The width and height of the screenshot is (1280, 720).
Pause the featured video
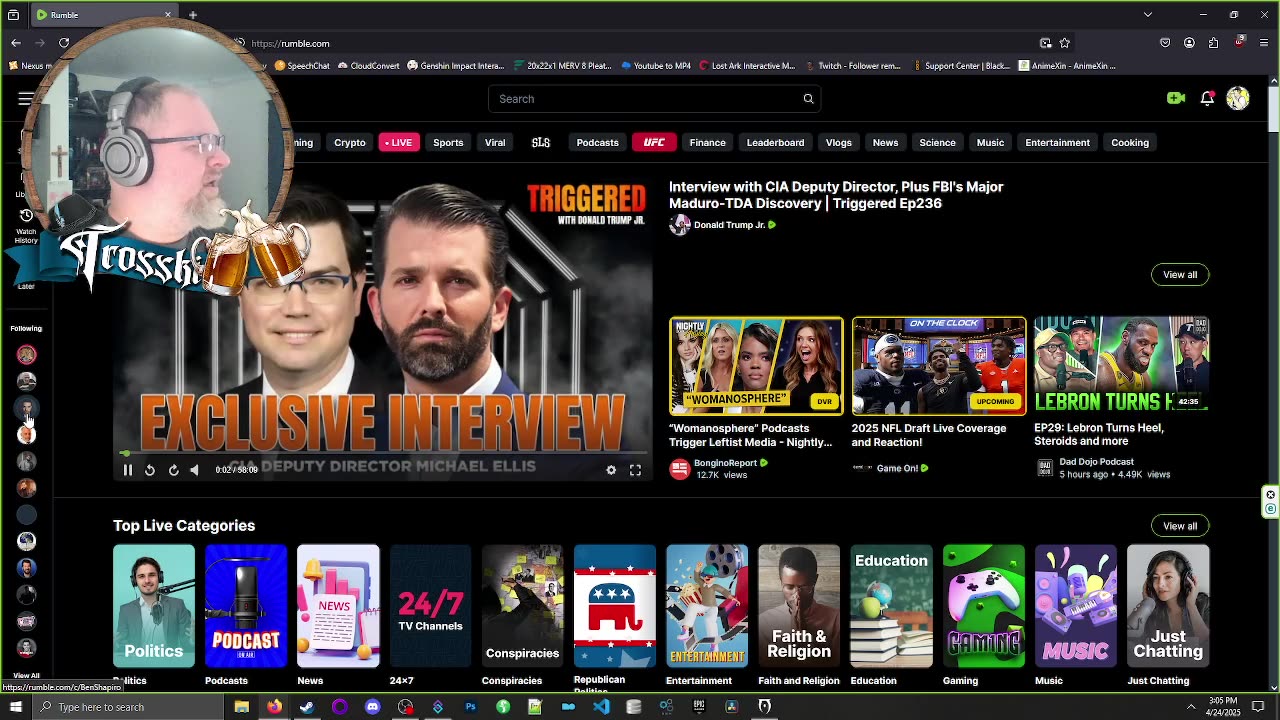click(128, 470)
